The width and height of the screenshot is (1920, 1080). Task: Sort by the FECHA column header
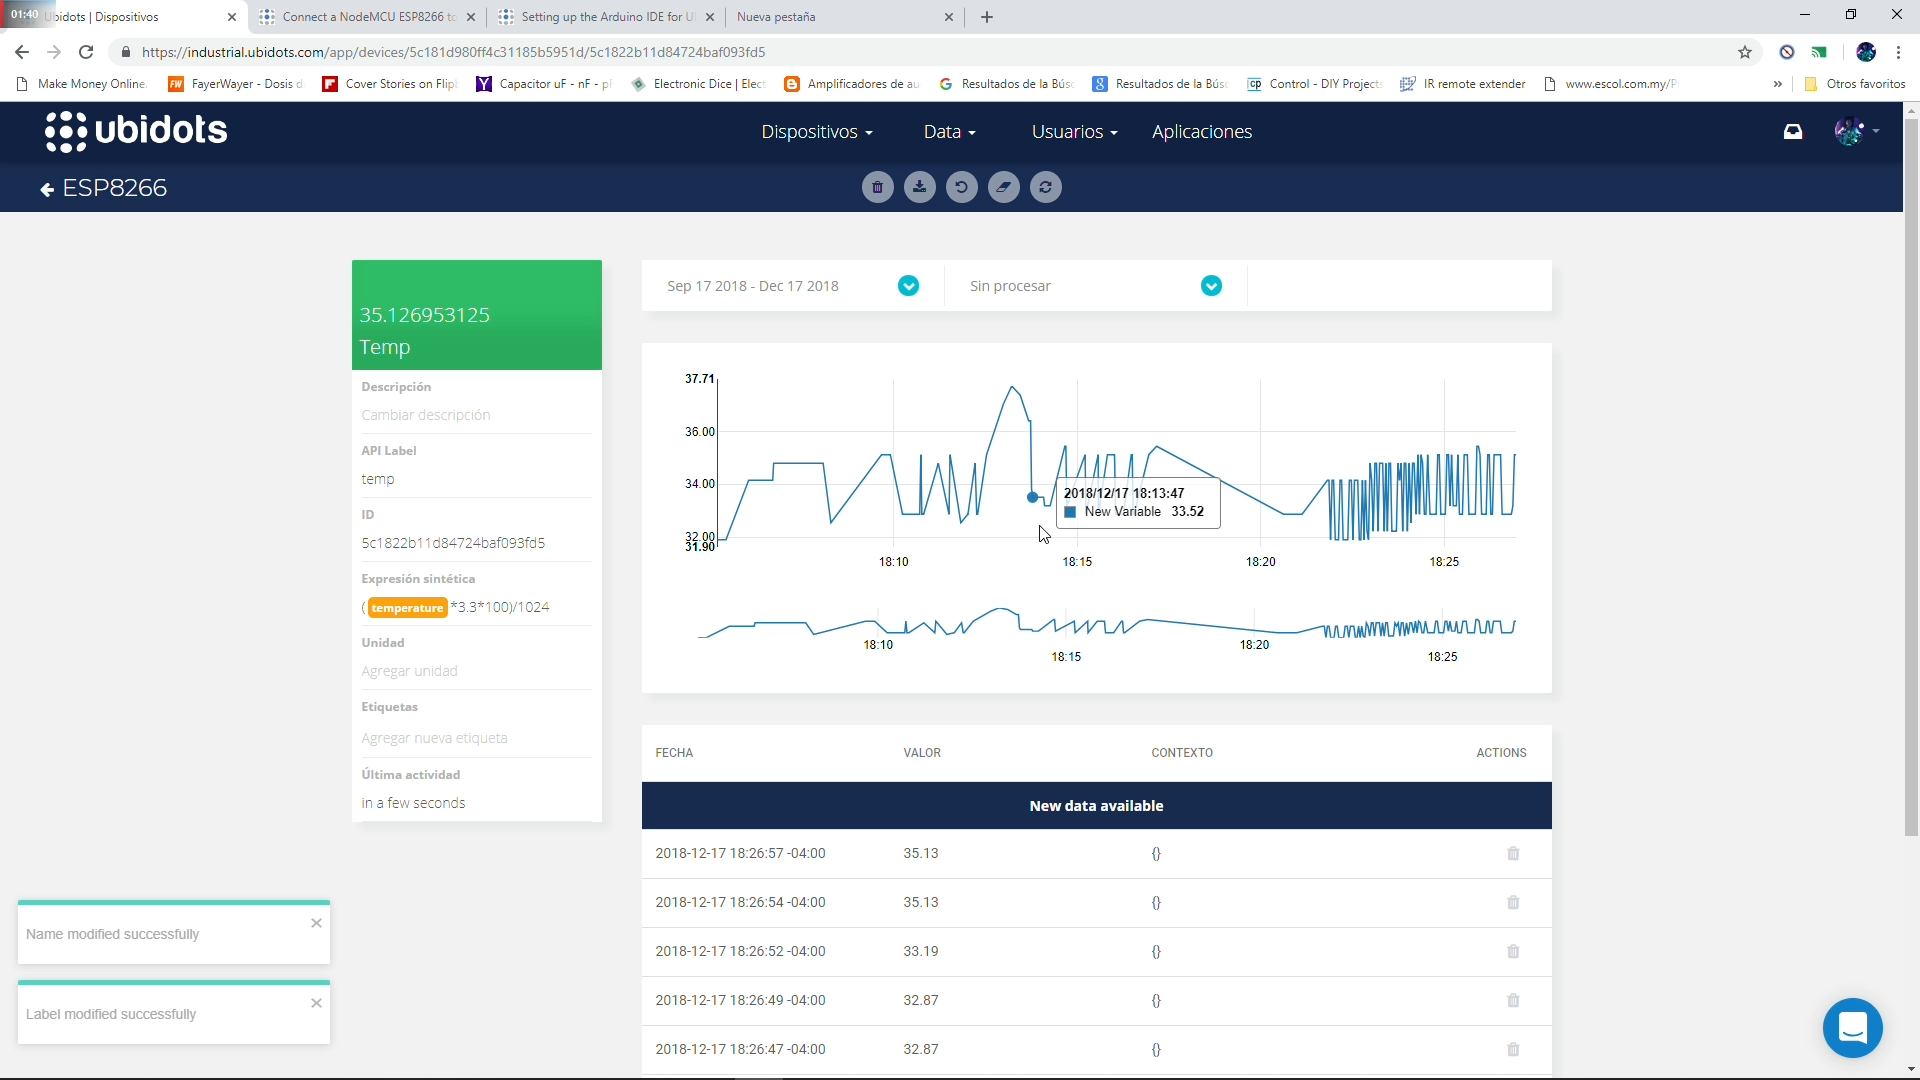click(x=674, y=753)
